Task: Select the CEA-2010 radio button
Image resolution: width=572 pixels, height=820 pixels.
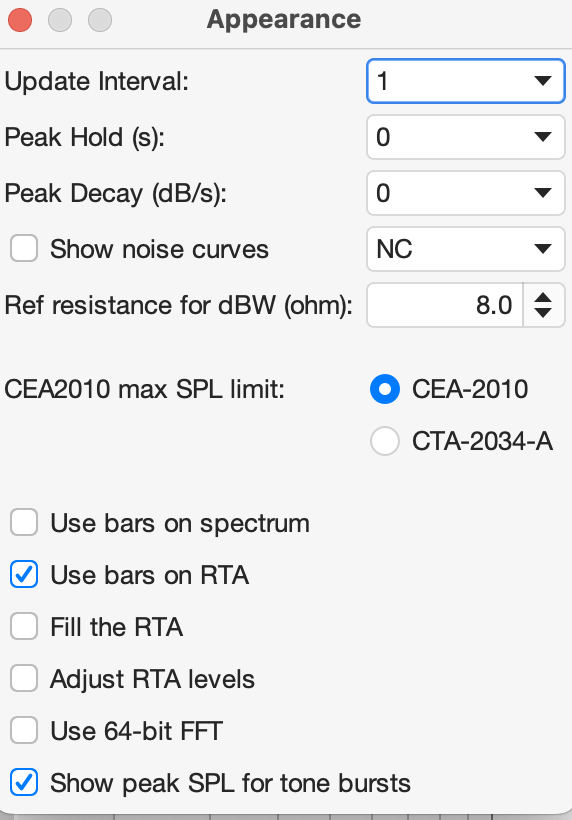Action: point(385,389)
